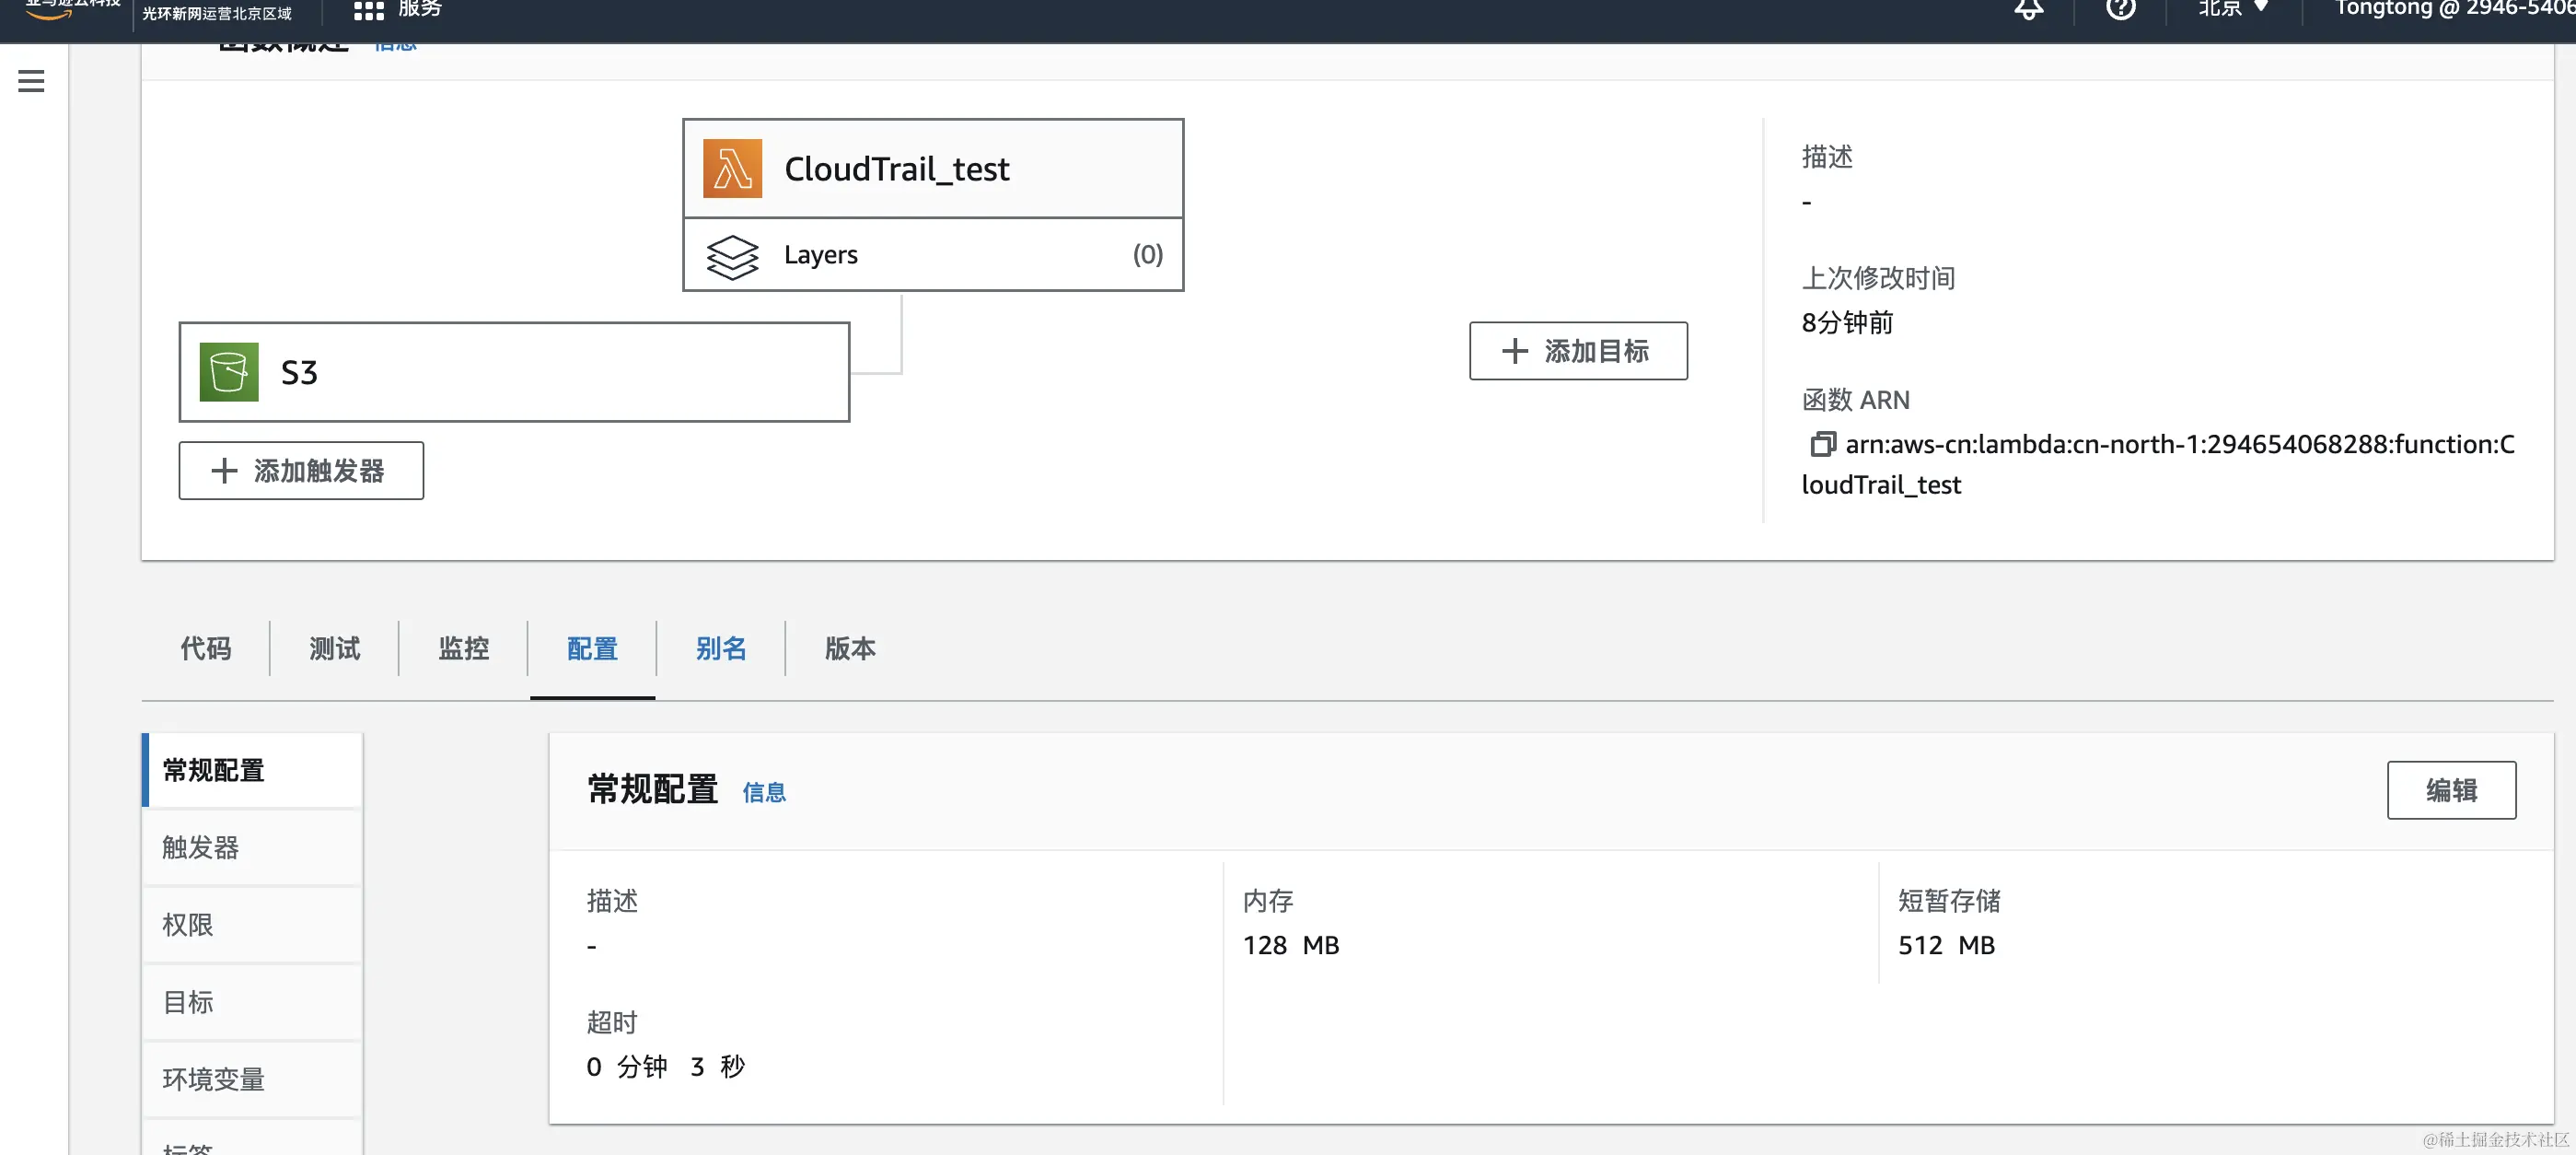
Task: Click the Layers stack icon
Action: coord(732,256)
